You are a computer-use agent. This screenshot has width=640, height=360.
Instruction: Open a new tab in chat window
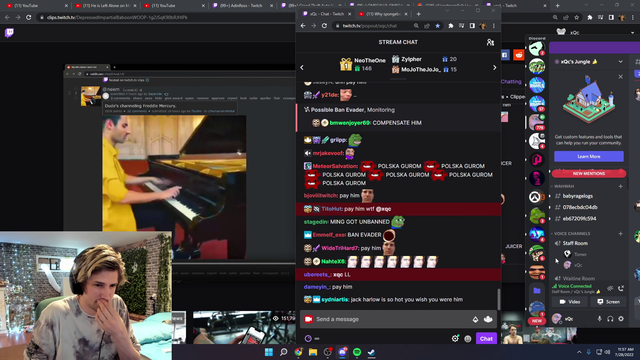(x=418, y=14)
